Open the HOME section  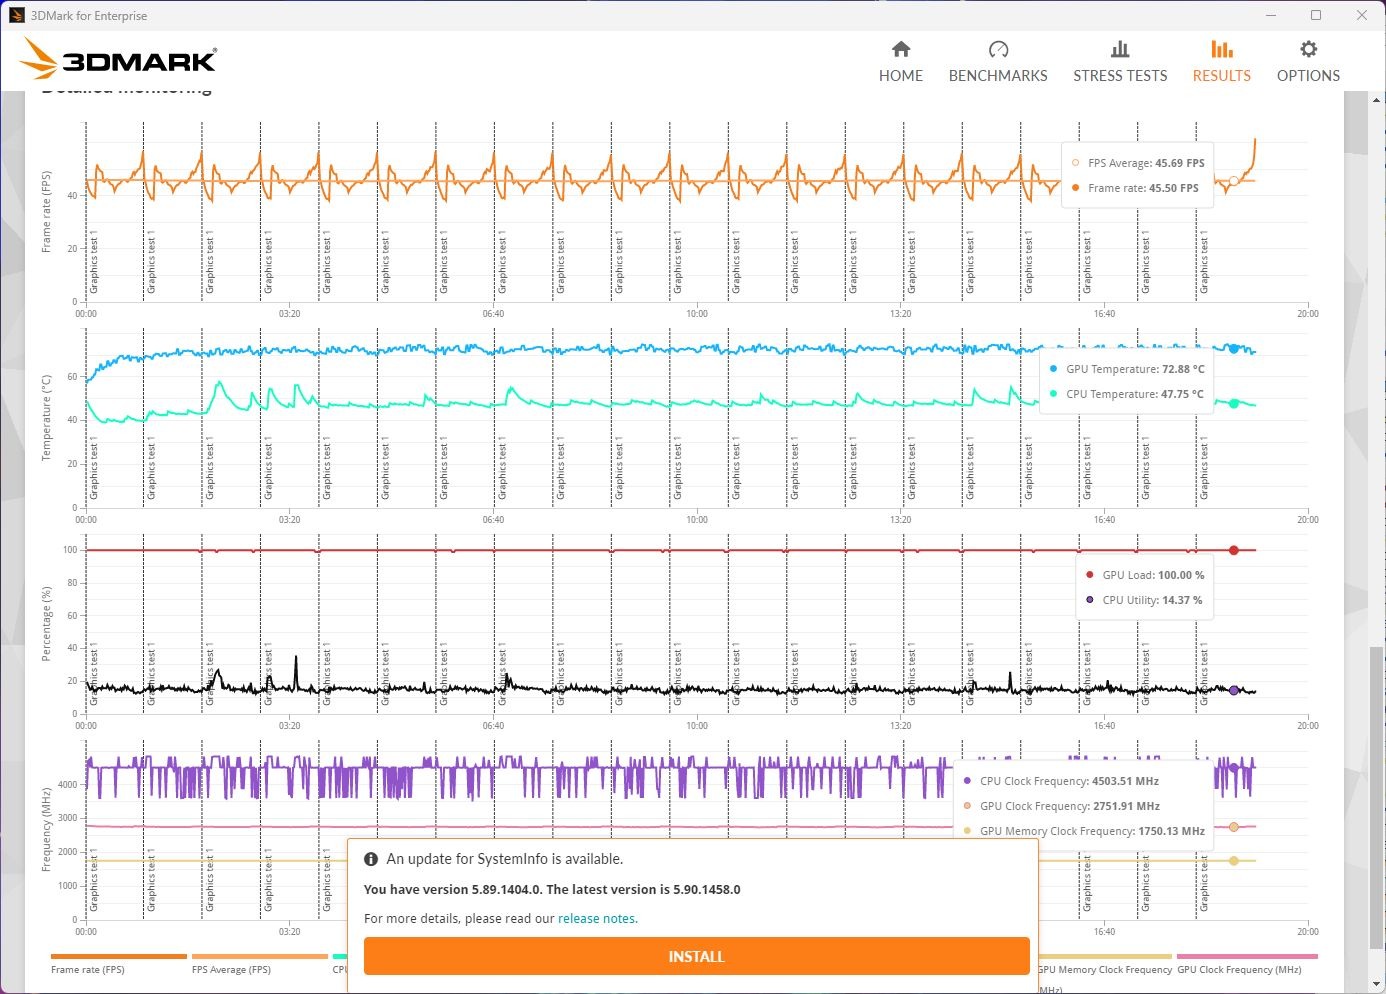[x=900, y=62]
